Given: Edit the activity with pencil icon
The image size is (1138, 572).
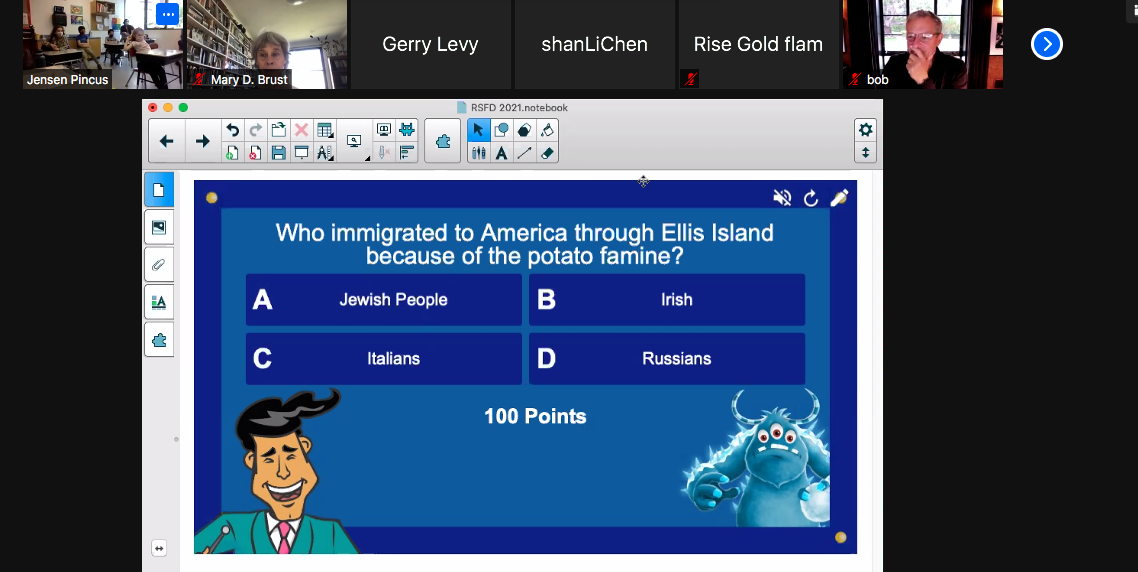Looking at the screenshot, I should click(839, 198).
